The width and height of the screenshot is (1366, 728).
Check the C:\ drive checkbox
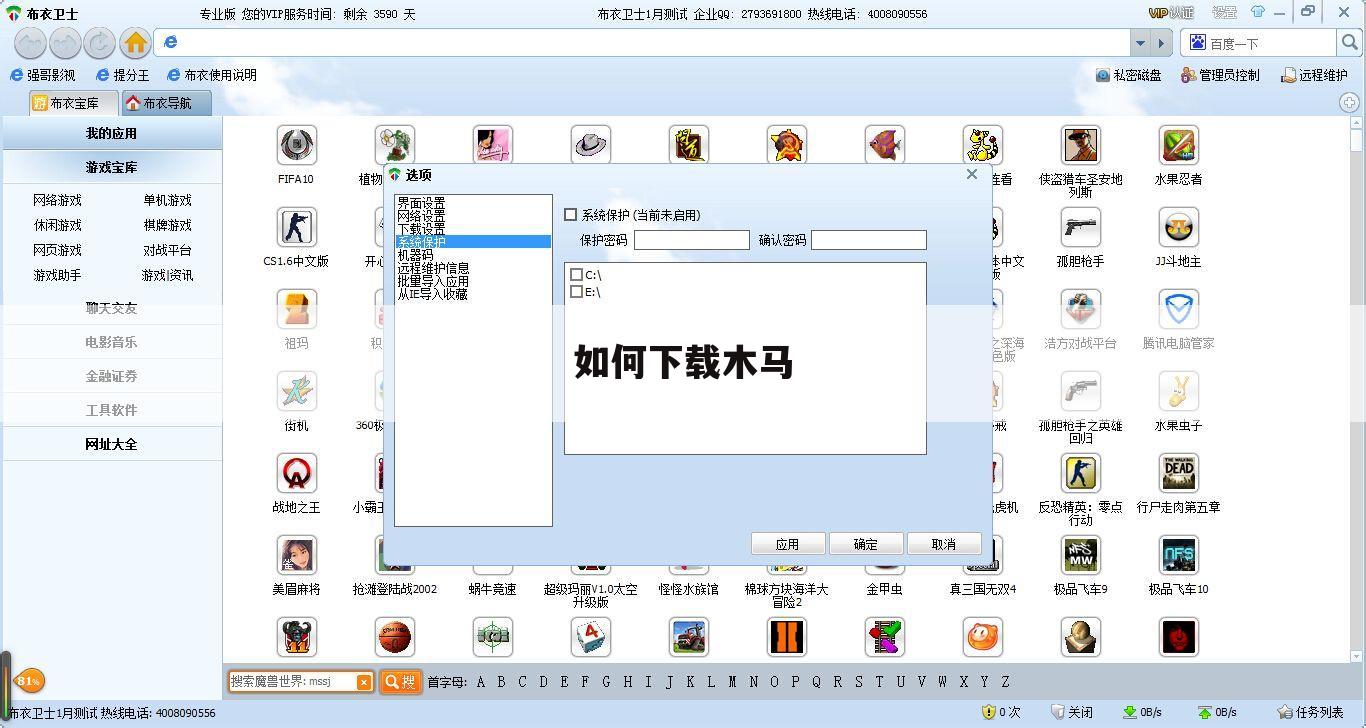point(576,274)
